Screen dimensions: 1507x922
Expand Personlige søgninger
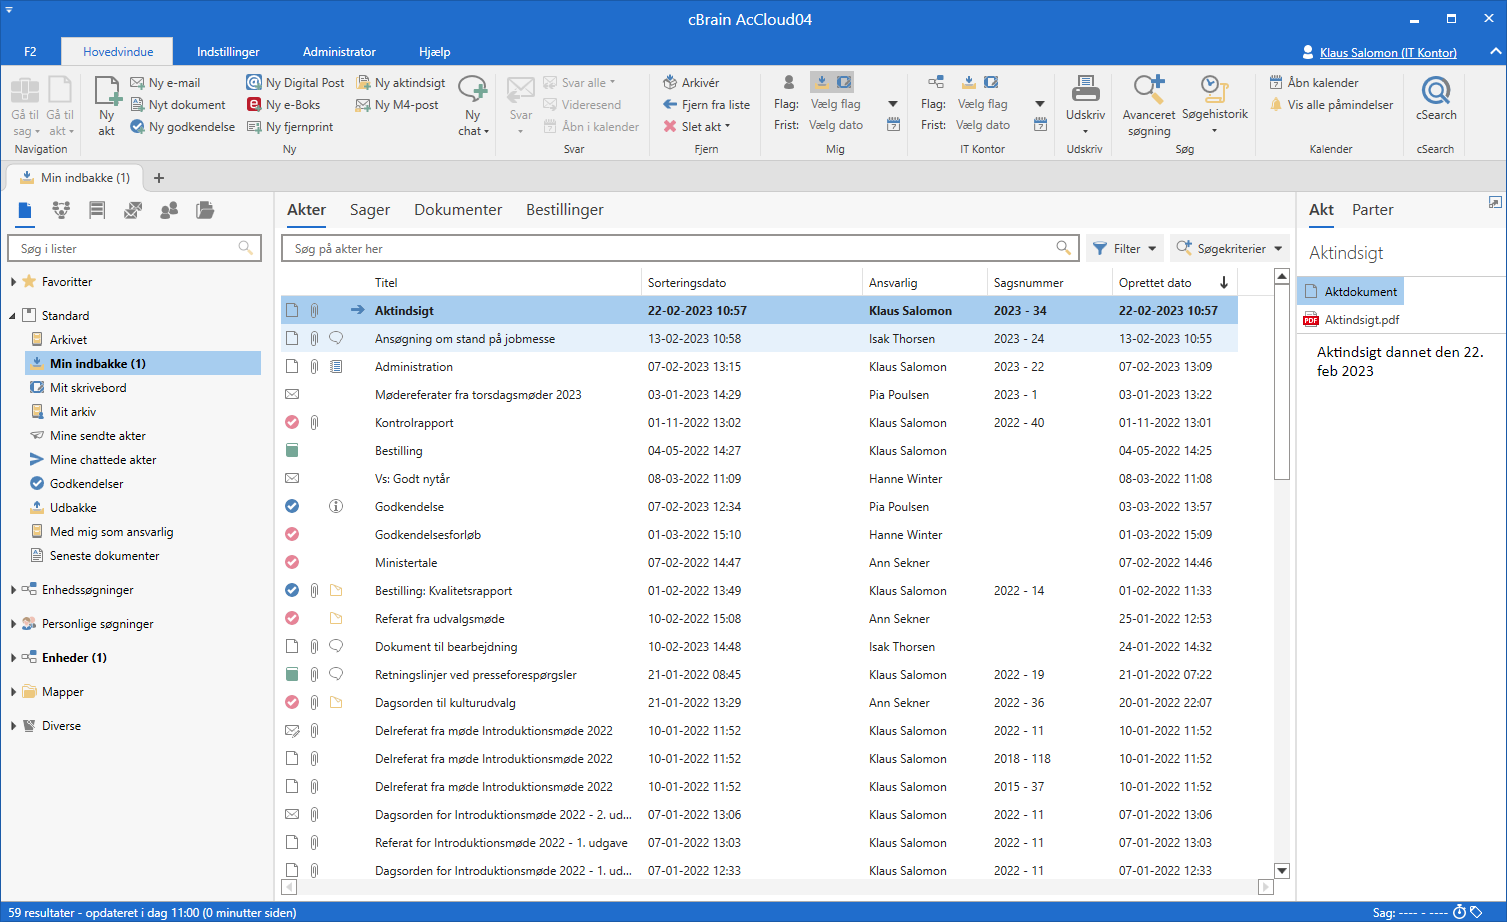click(x=13, y=624)
